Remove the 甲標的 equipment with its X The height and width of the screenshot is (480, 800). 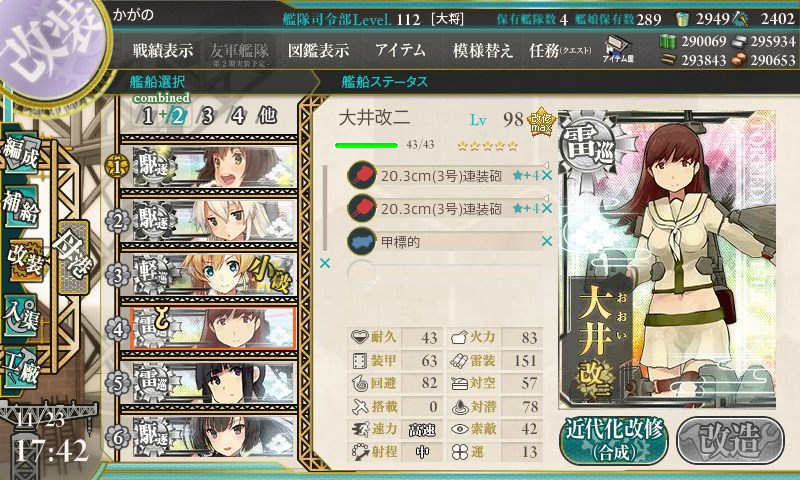point(547,241)
